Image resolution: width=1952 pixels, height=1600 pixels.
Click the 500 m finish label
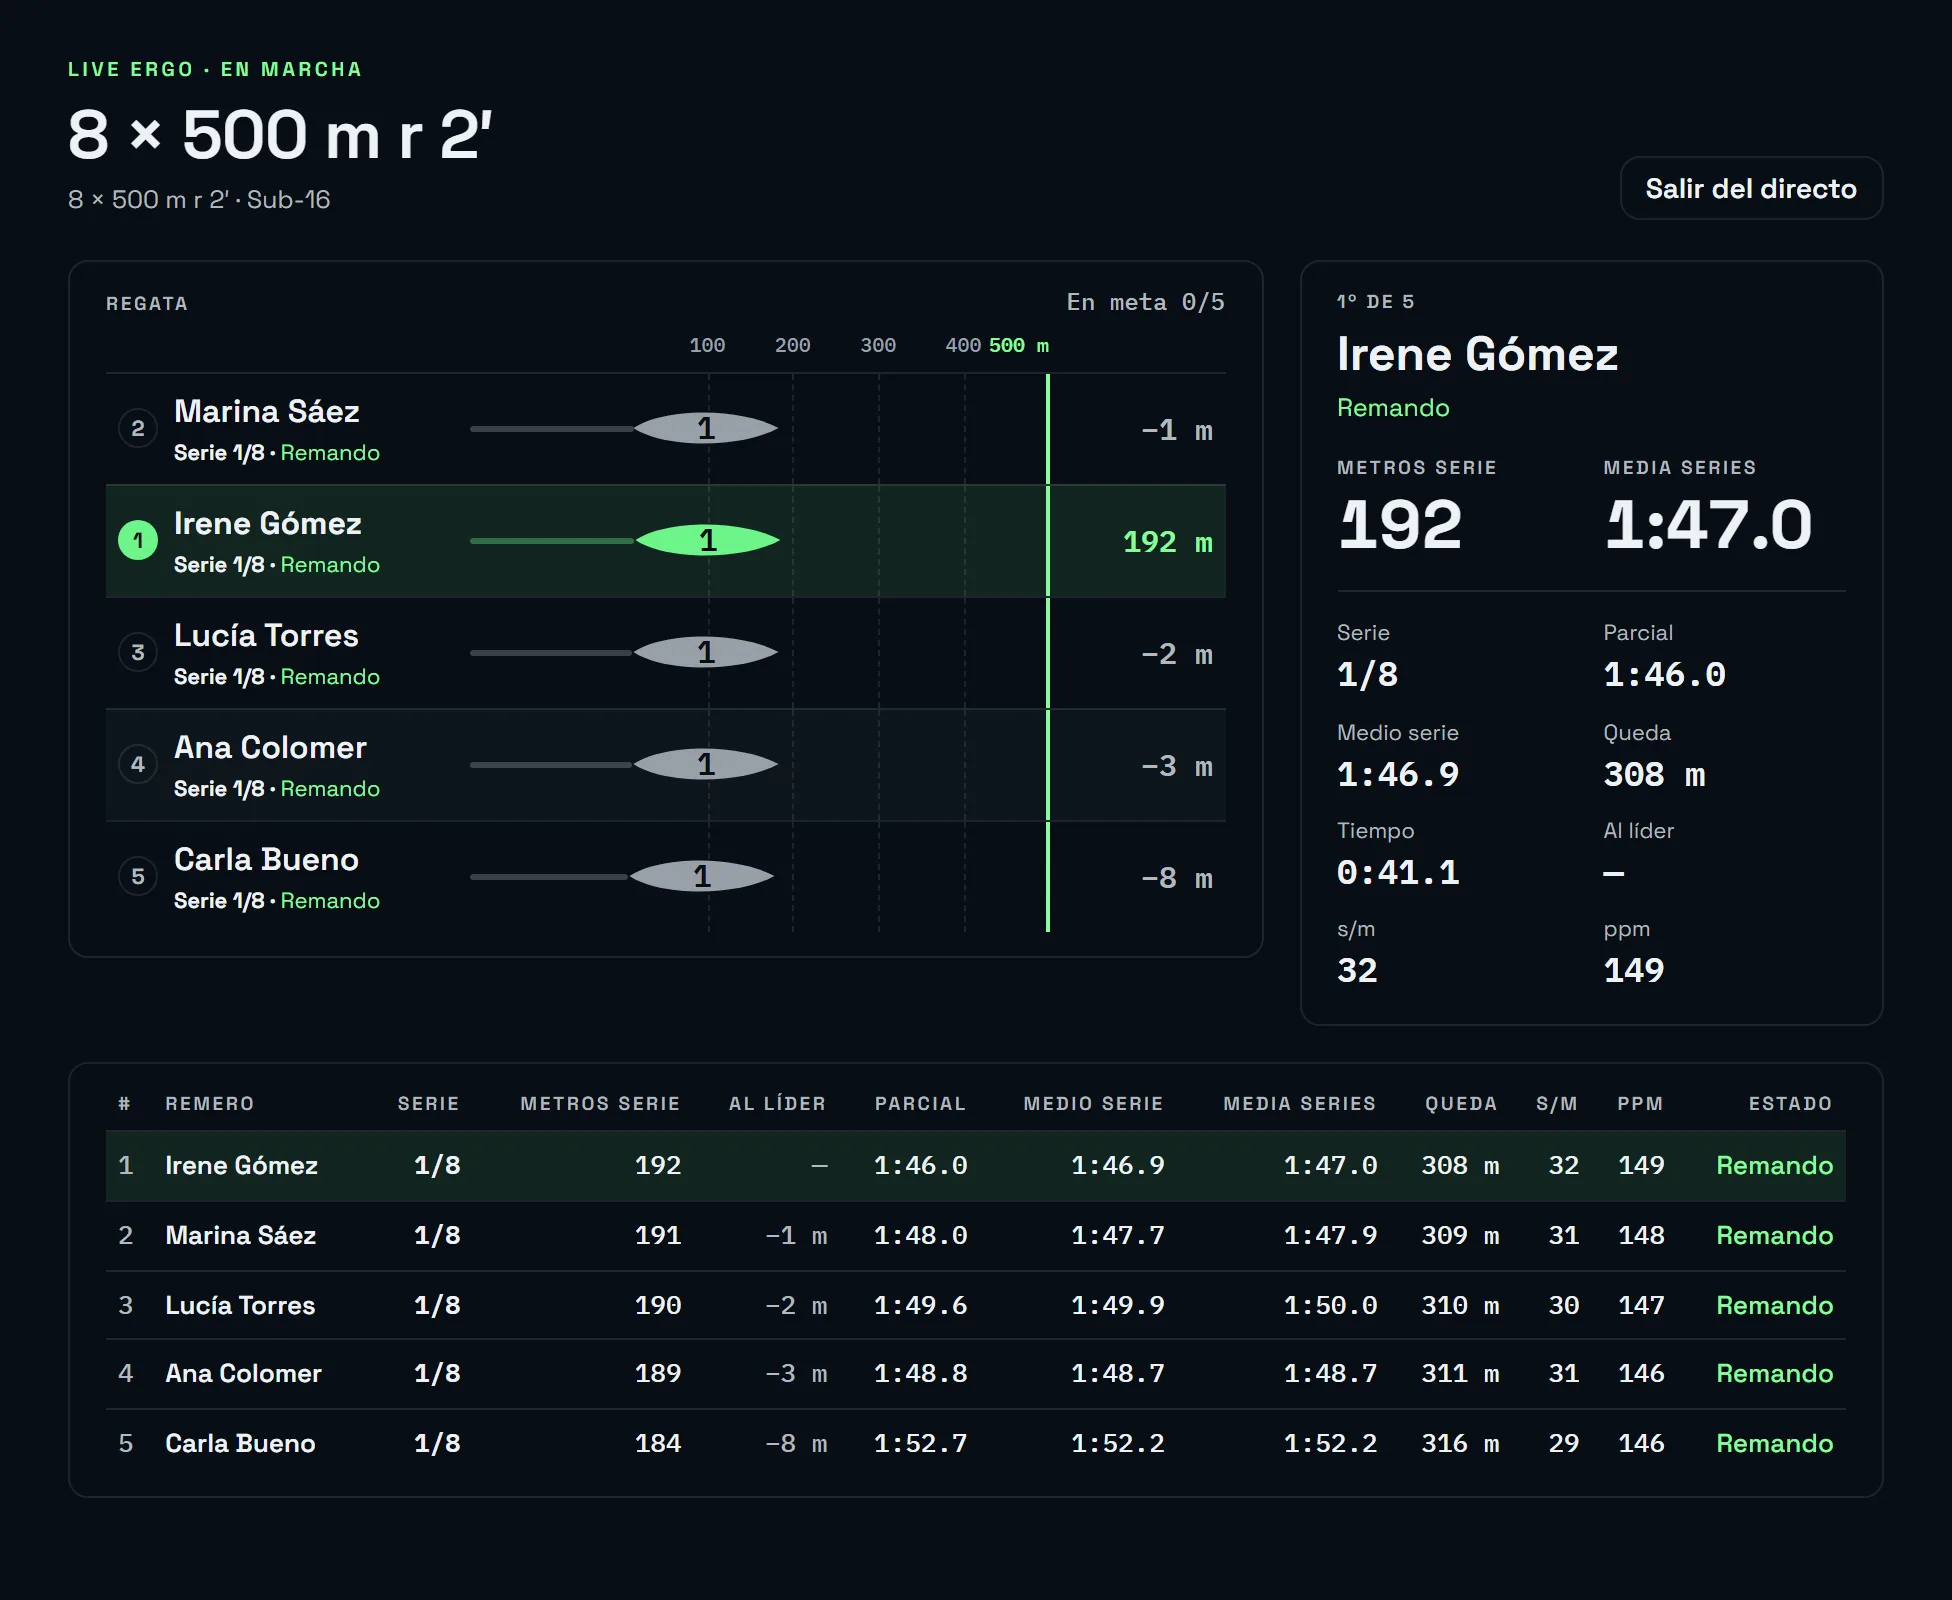coord(1019,345)
